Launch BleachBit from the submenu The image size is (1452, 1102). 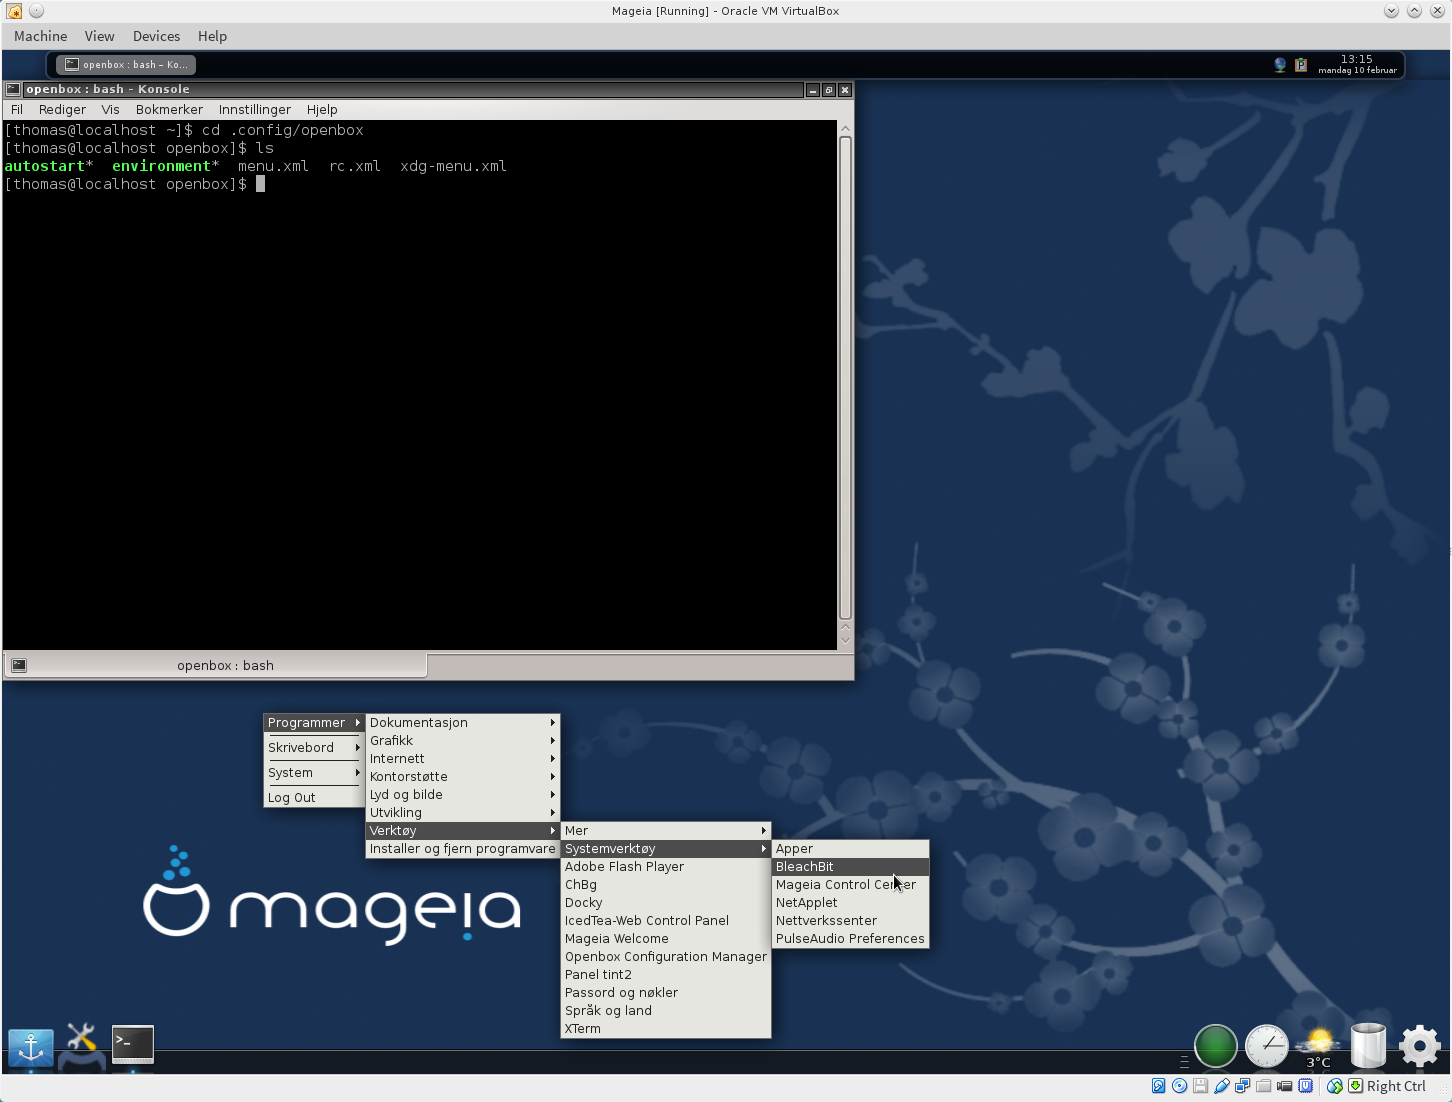click(x=850, y=866)
